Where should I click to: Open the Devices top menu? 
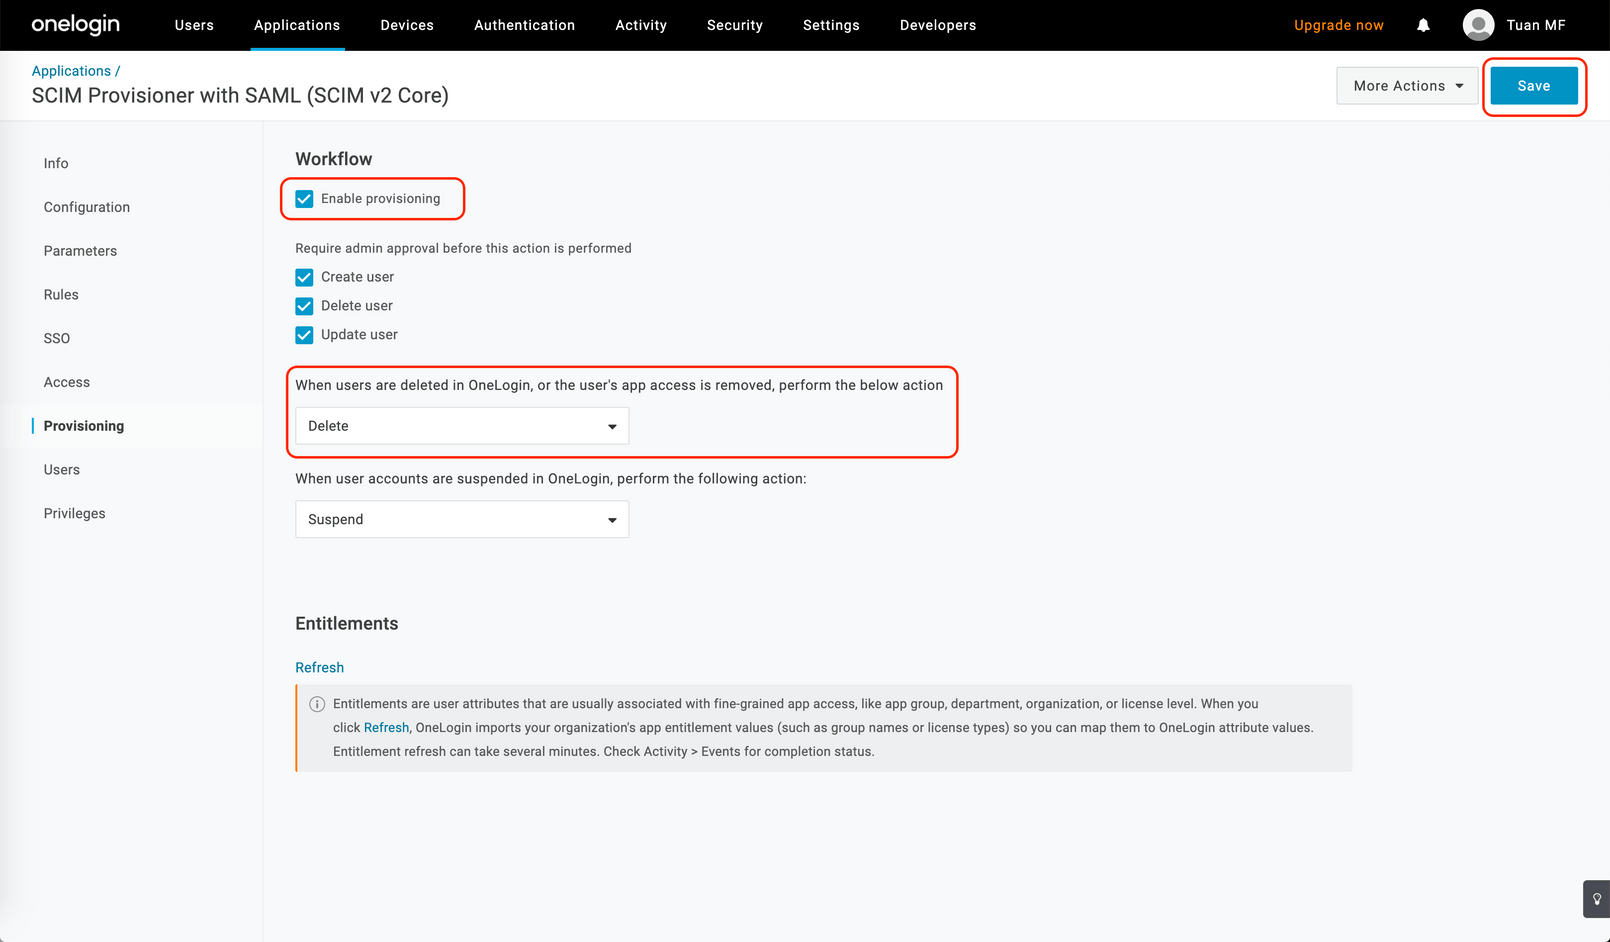point(407,25)
